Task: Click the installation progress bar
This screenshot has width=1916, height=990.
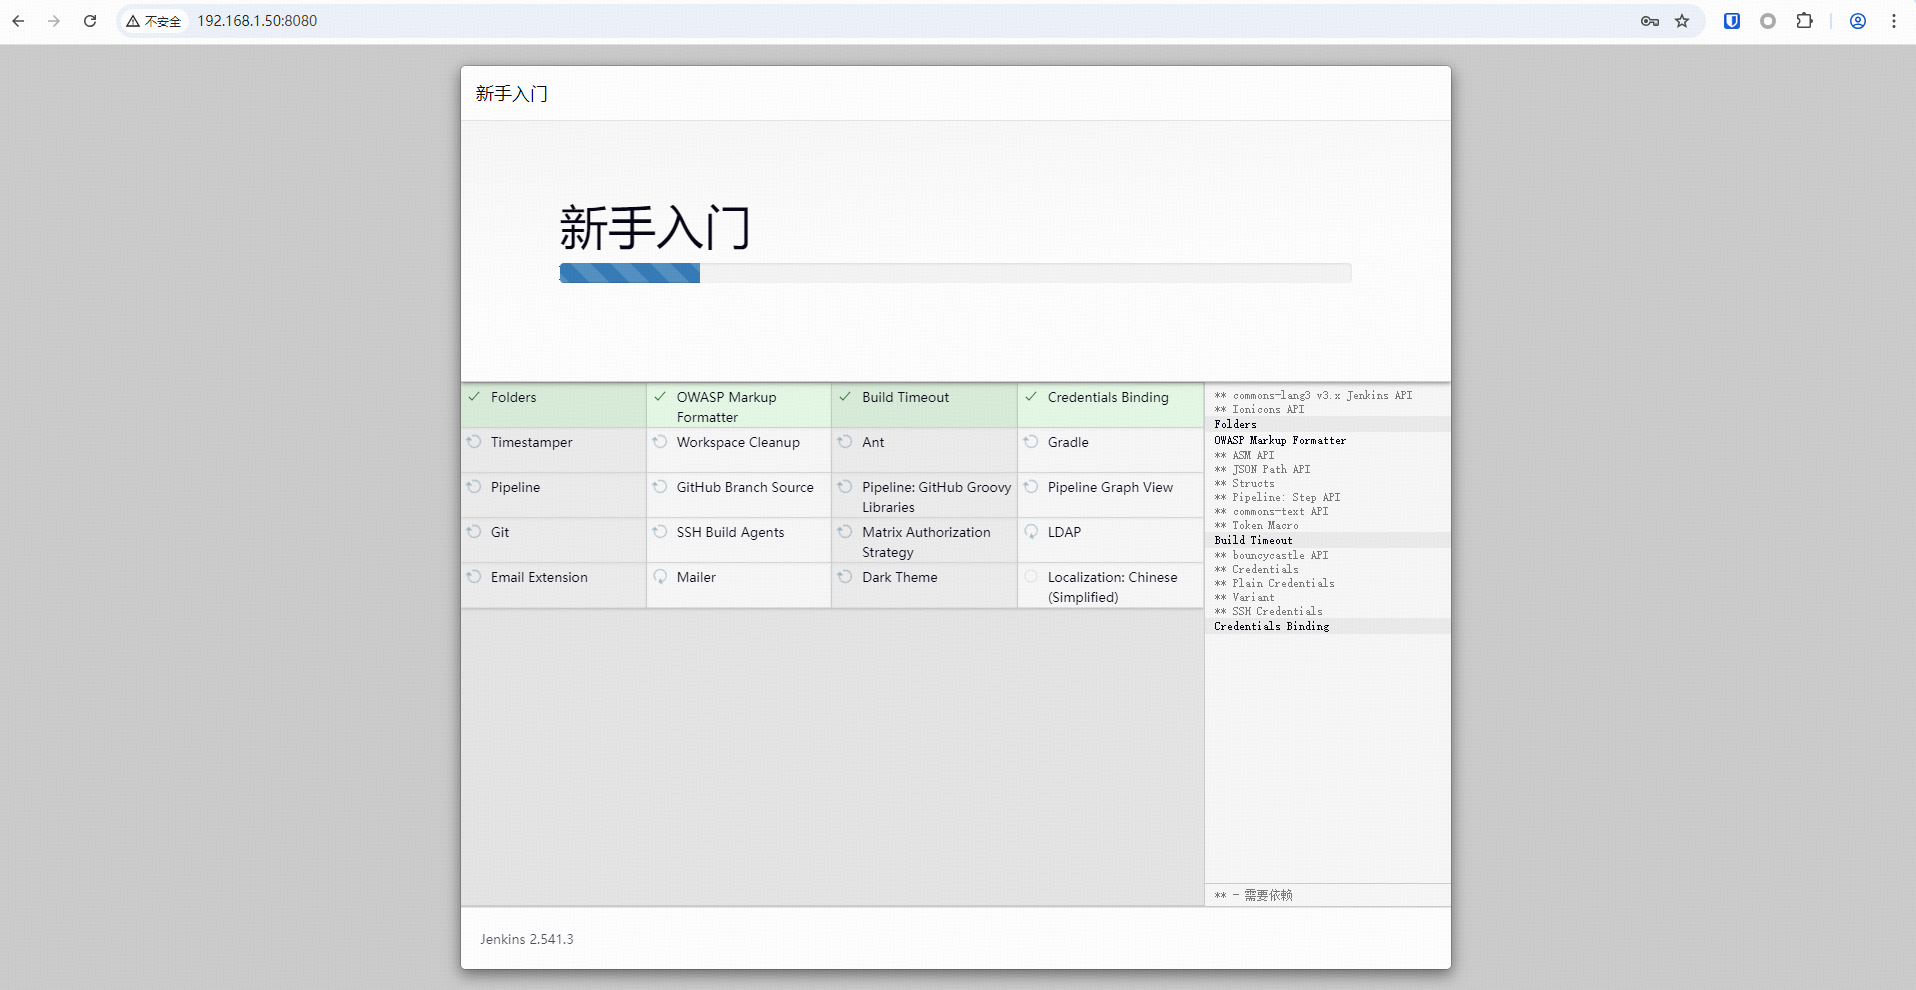Action: (955, 273)
